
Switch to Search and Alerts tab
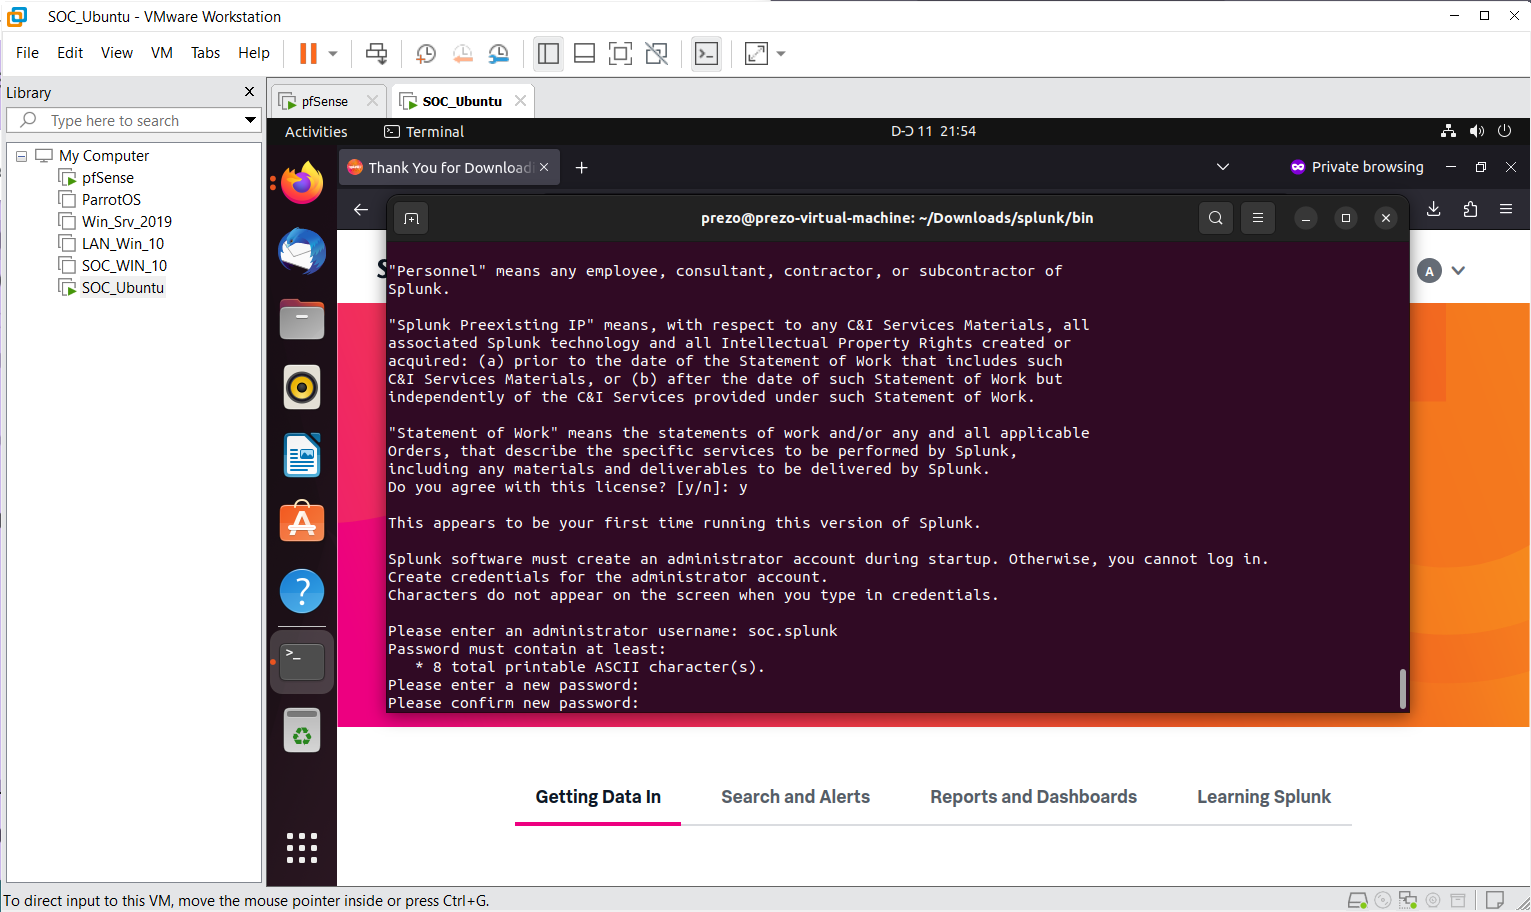[x=795, y=797]
